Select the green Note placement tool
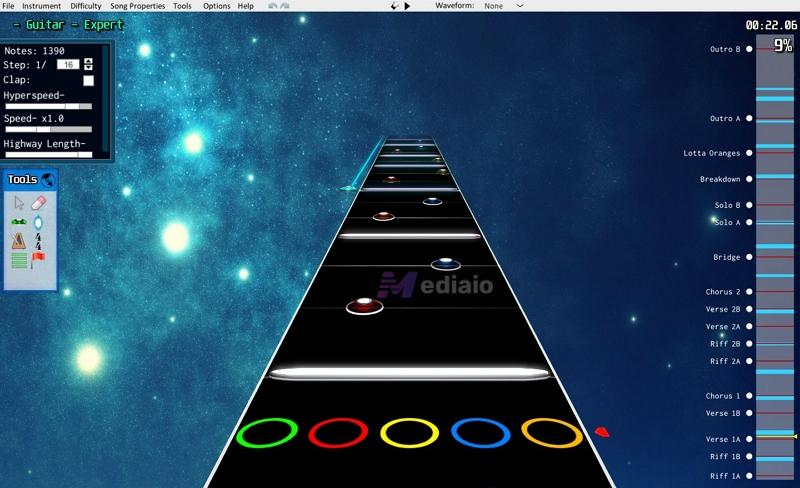 tap(19, 222)
